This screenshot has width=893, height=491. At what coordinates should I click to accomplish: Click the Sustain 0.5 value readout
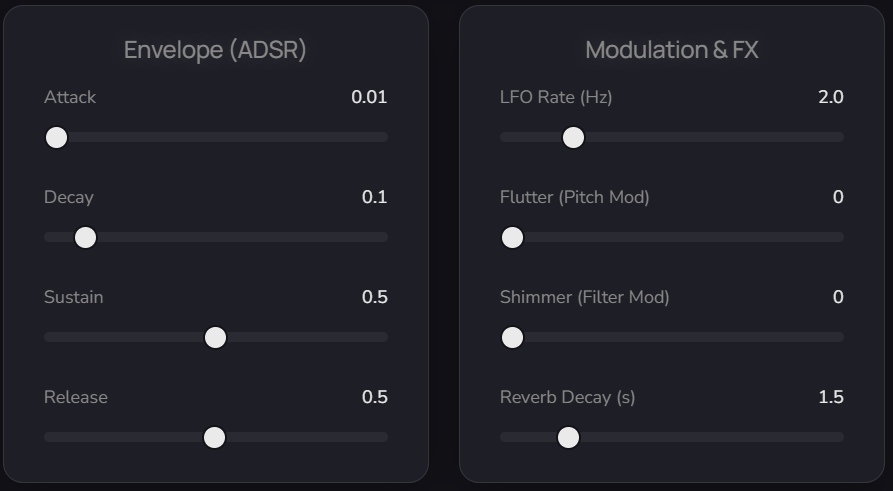tap(374, 297)
